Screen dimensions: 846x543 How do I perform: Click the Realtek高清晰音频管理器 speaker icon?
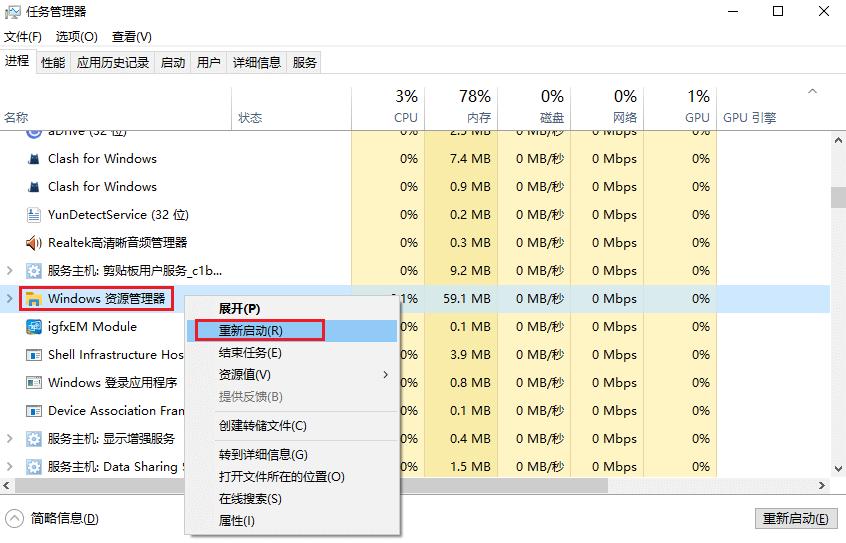click(34, 242)
